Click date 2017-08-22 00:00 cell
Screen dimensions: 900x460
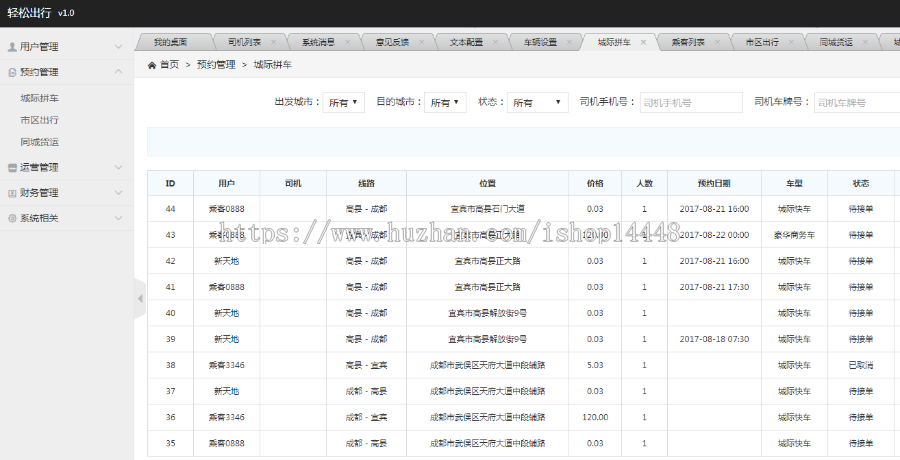point(714,235)
